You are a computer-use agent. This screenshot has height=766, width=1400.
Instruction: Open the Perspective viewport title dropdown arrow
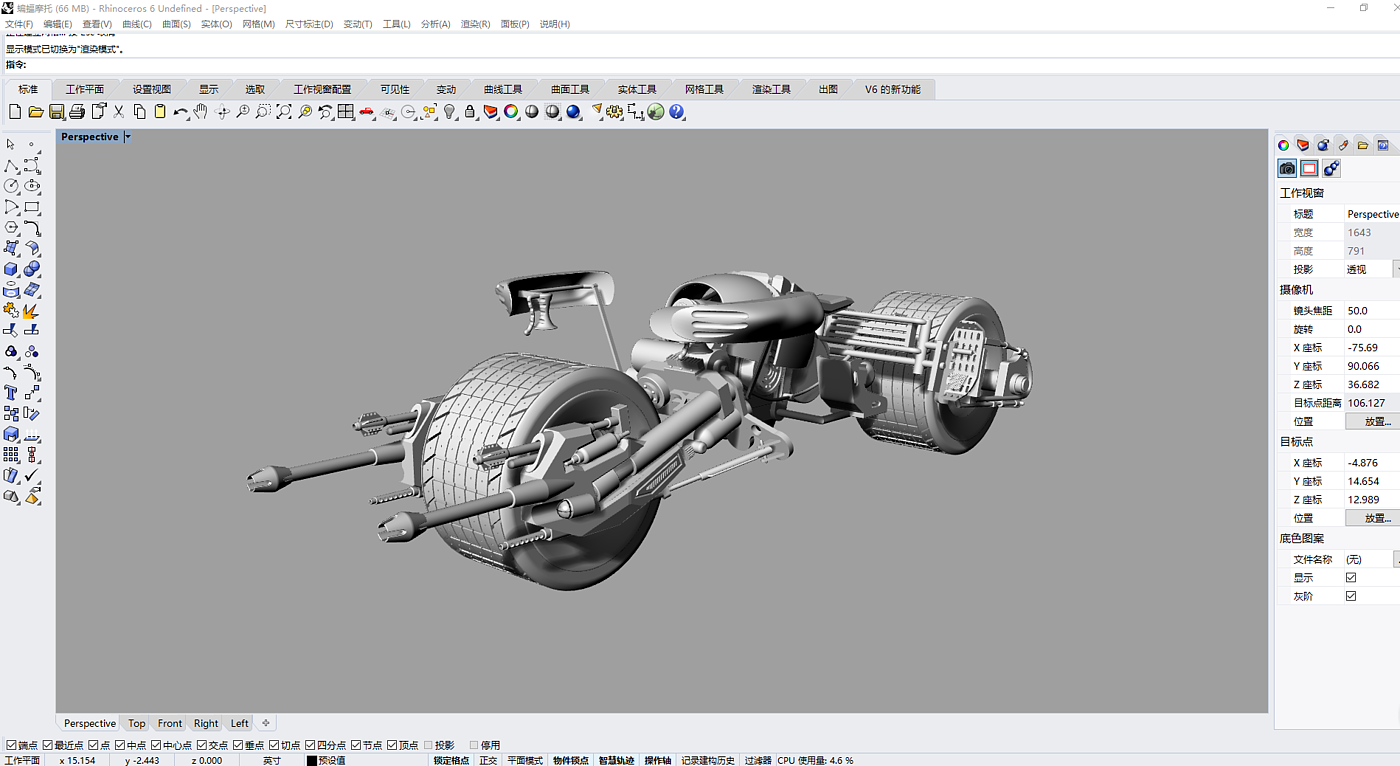point(128,137)
